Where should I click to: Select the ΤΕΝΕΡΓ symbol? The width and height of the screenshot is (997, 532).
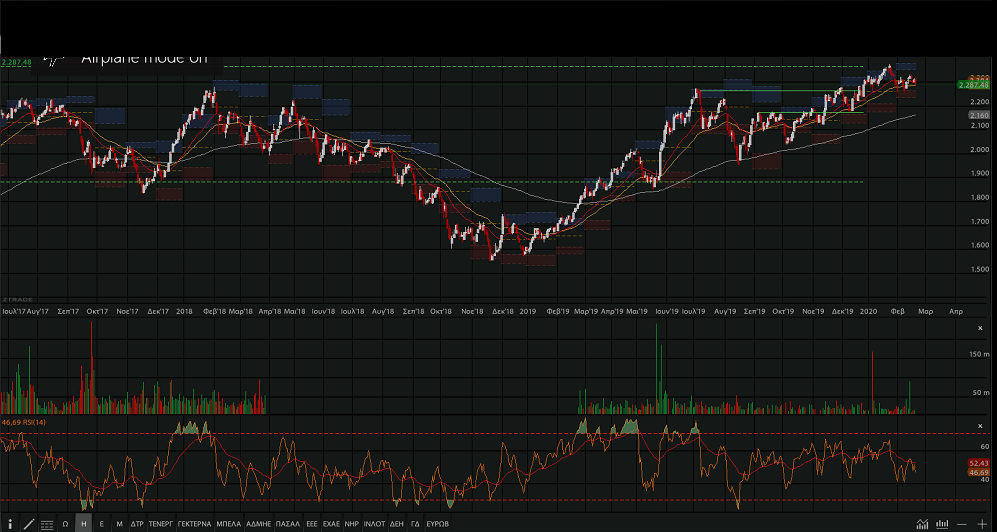pos(161,524)
